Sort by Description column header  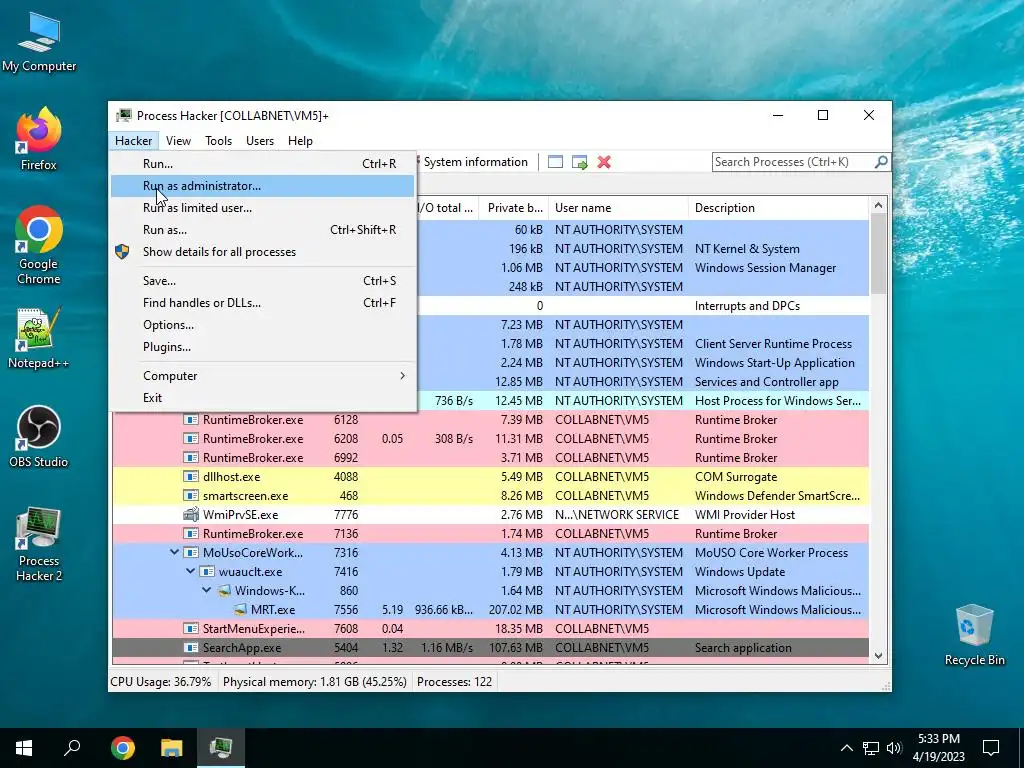point(778,208)
